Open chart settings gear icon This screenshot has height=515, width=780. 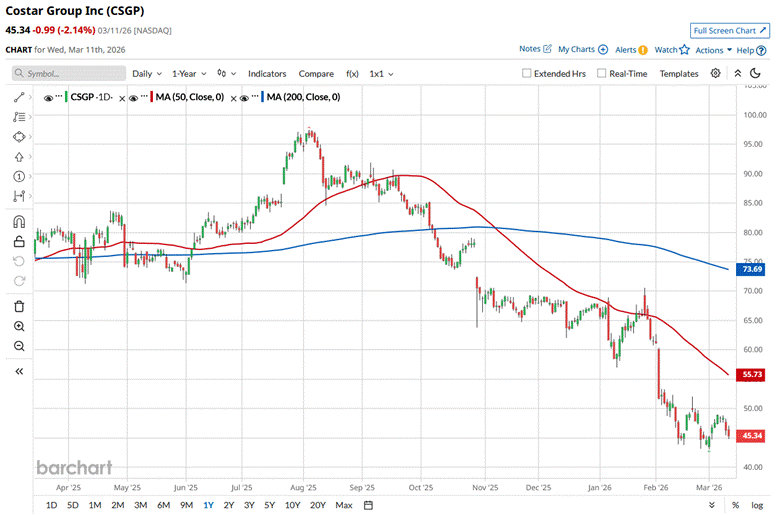point(716,74)
